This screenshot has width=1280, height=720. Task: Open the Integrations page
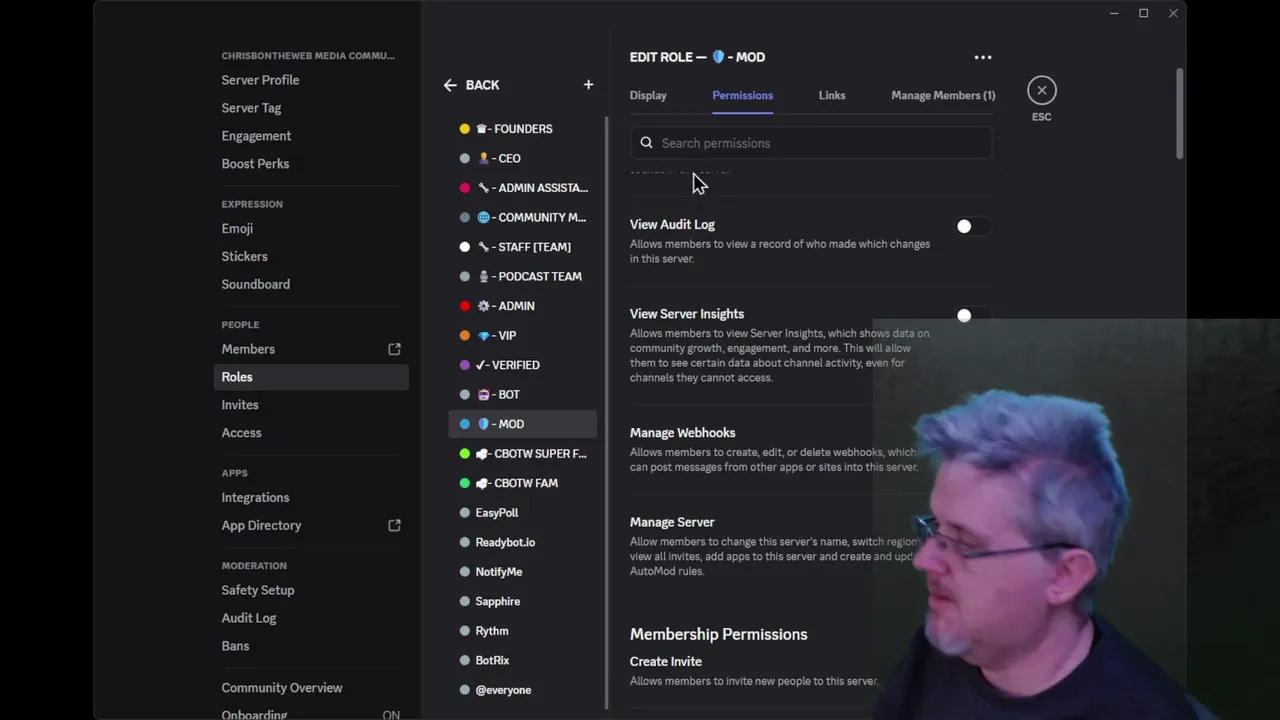tap(311, 497)
